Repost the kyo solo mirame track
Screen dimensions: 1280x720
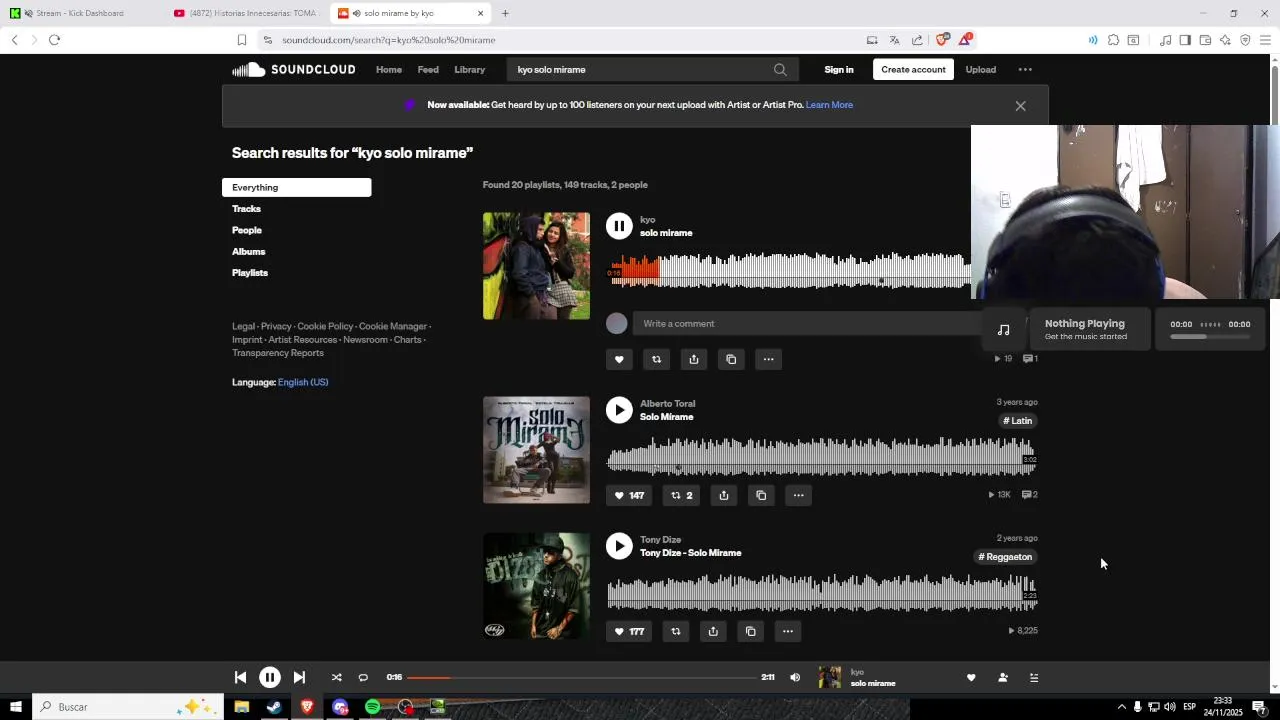(x=656, y=359)
